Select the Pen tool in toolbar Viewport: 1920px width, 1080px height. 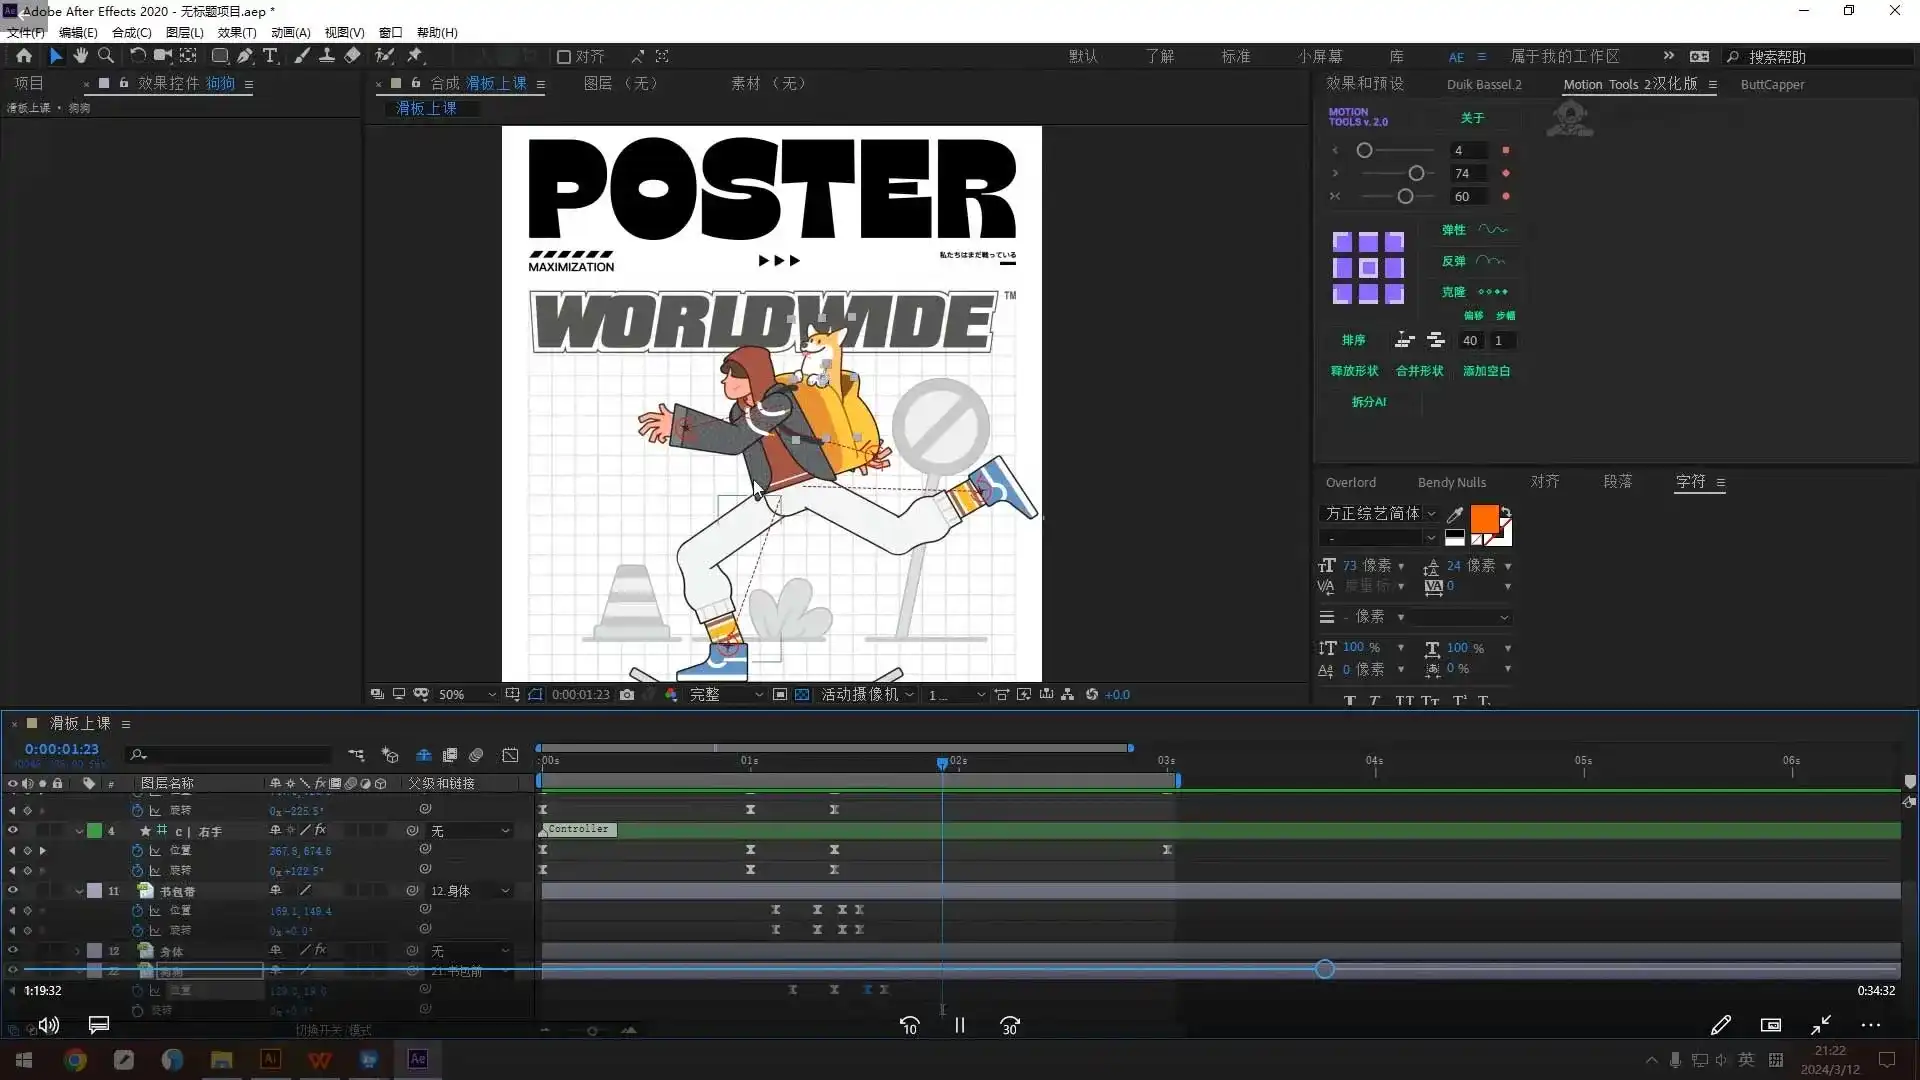(x=245, y=56)
